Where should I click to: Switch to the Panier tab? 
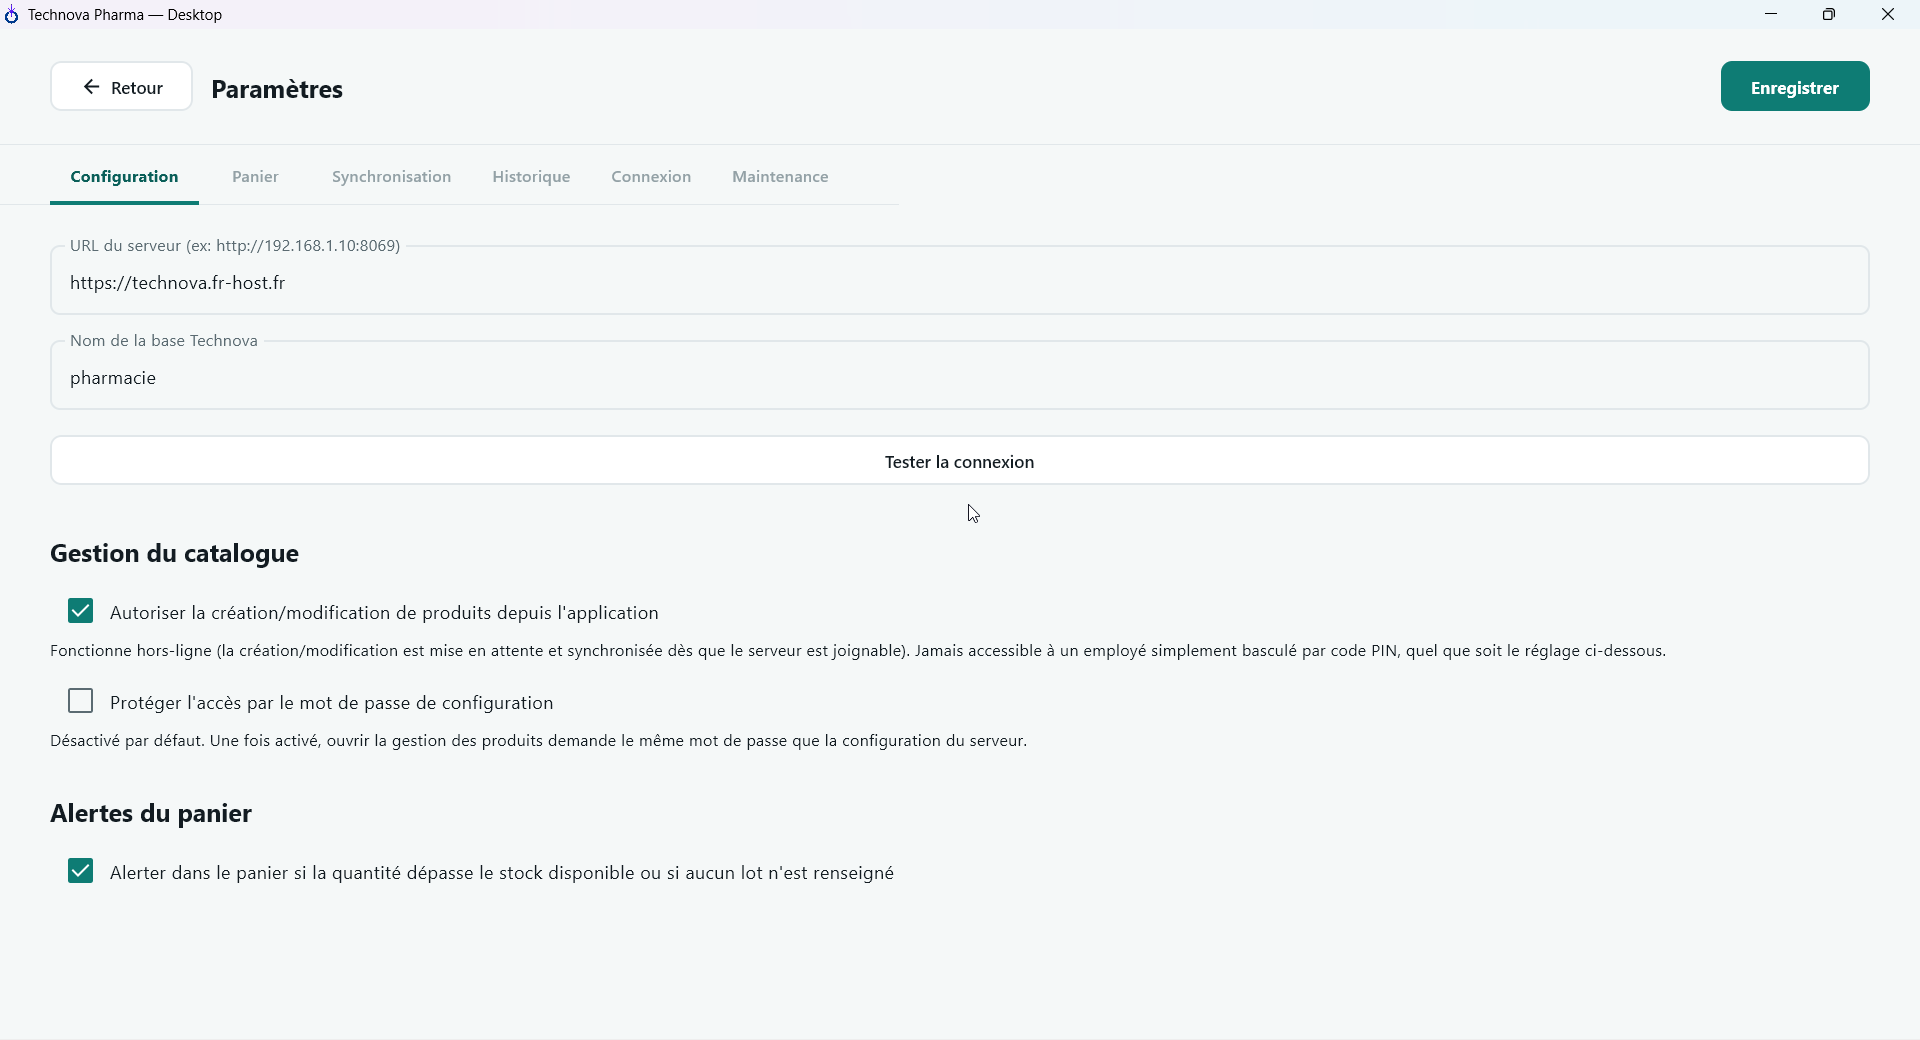[255, 177]
